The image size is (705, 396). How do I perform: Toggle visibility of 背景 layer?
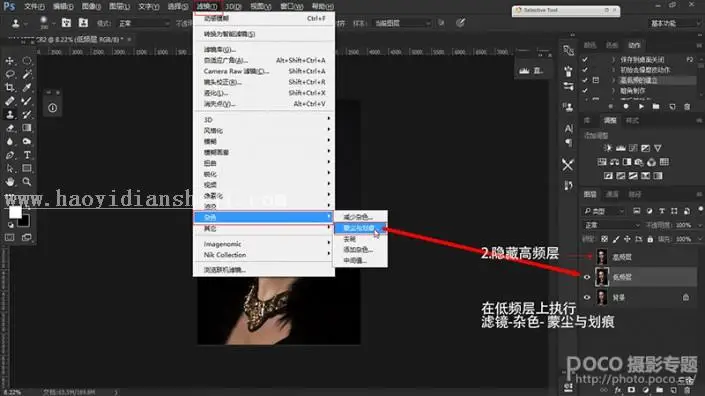pos(587,297)
